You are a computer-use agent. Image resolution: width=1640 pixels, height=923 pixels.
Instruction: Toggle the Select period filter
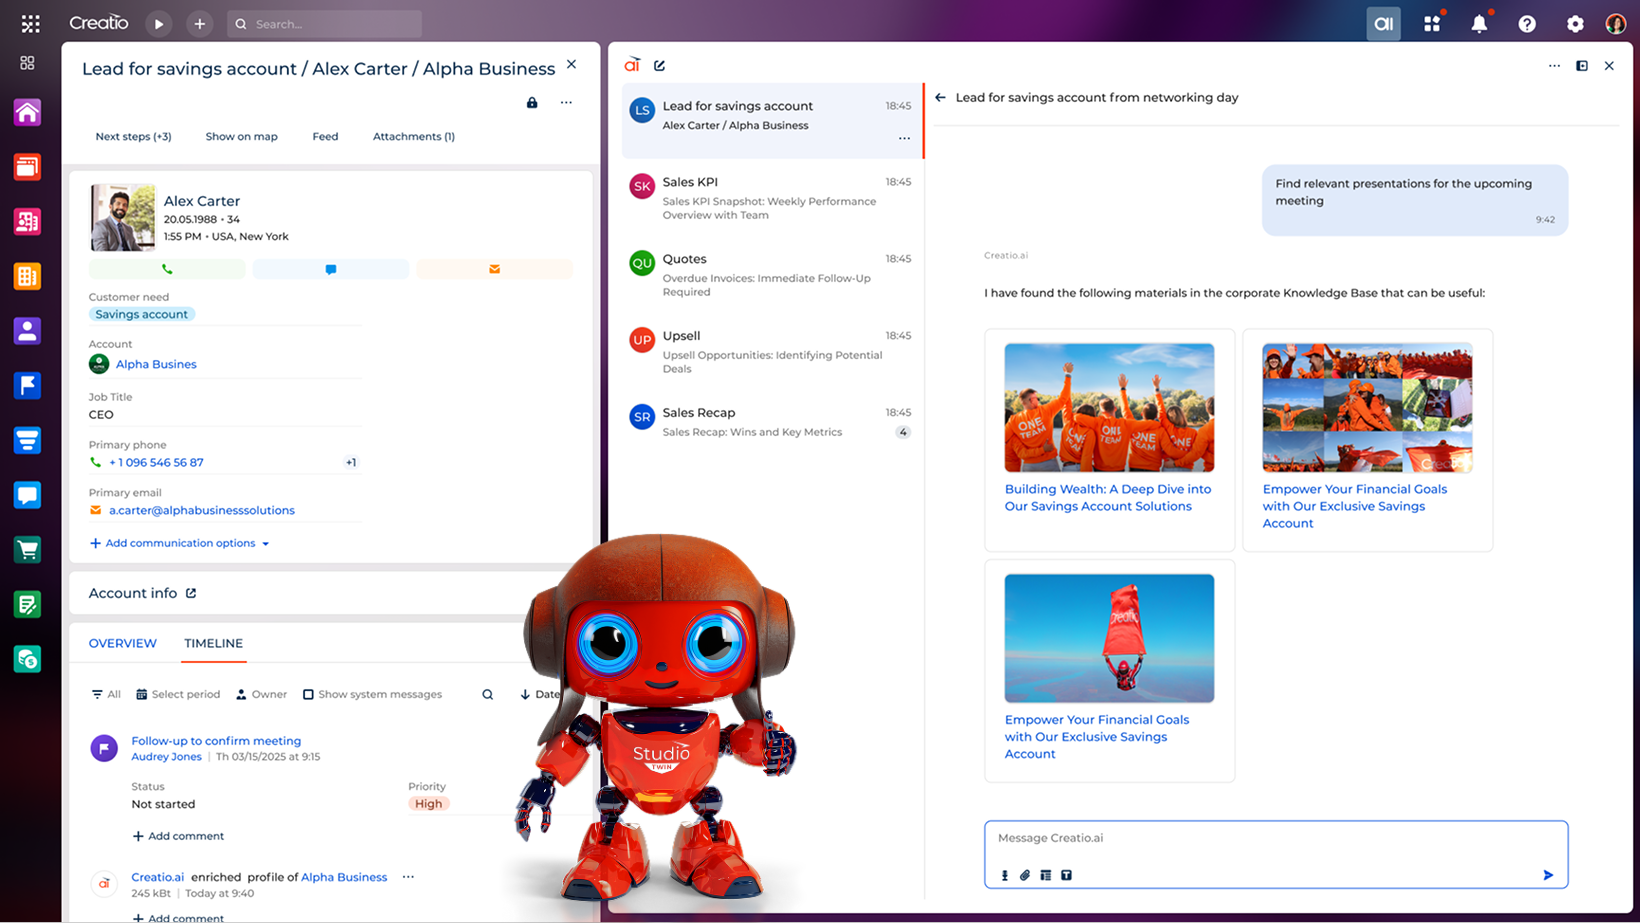coord(178,693)
